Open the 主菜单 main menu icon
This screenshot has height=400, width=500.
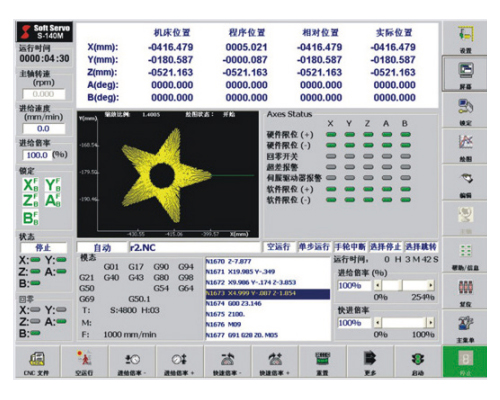pyautogui.click(x=465, y=327)
